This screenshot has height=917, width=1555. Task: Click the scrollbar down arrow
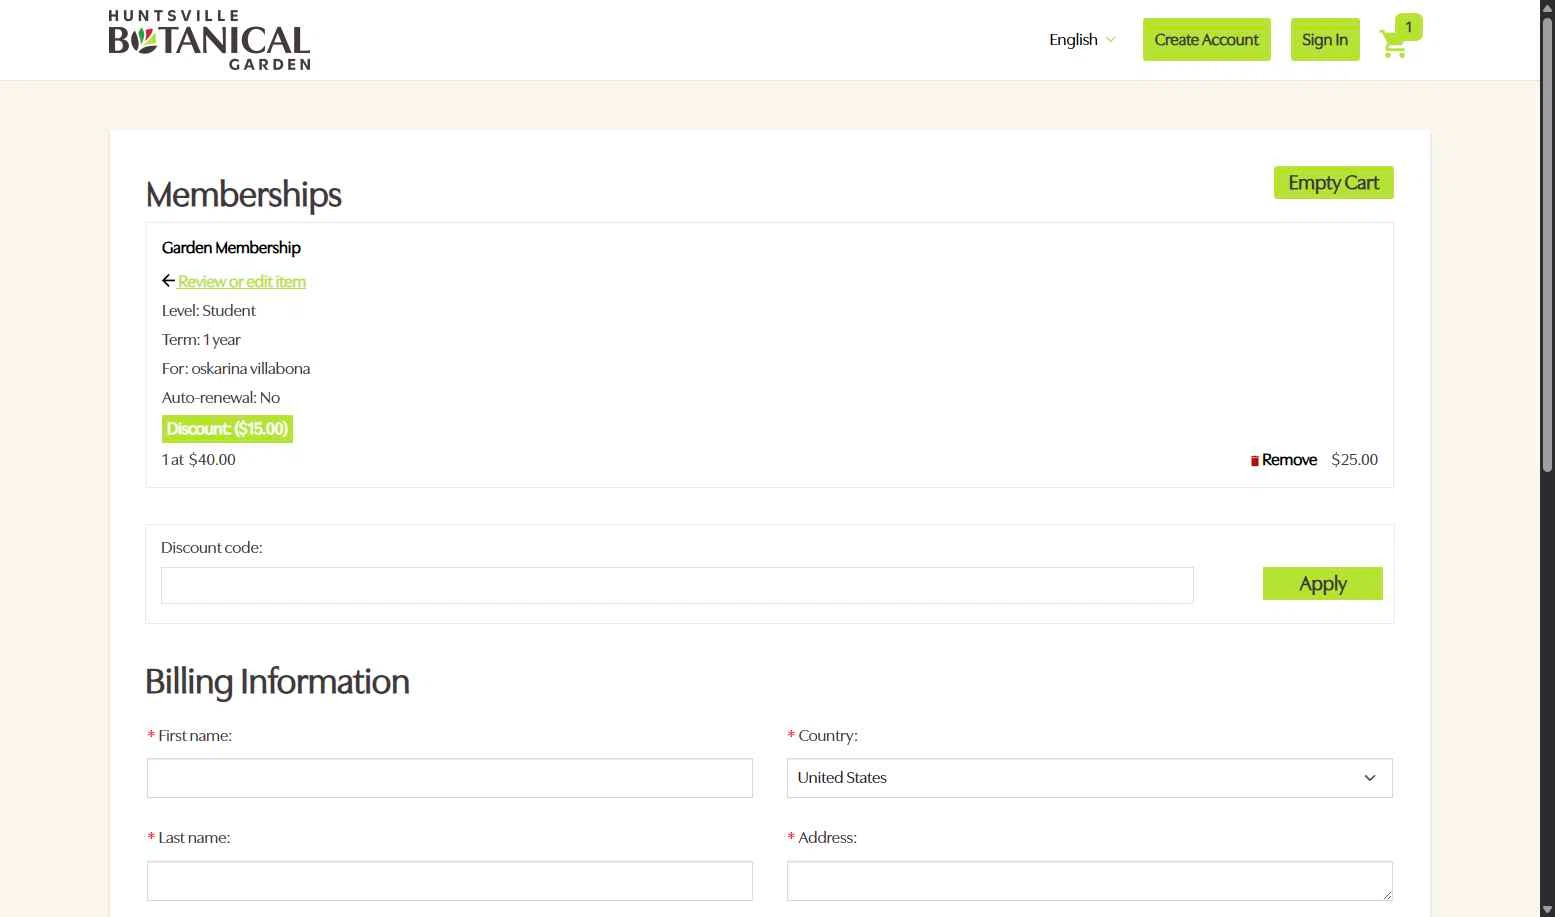click(1547, 909)
